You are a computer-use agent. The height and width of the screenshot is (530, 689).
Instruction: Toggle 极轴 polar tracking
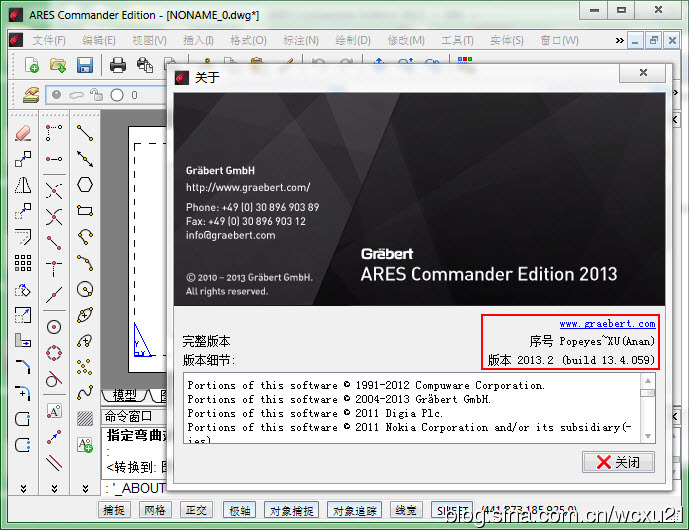[239, 510]
